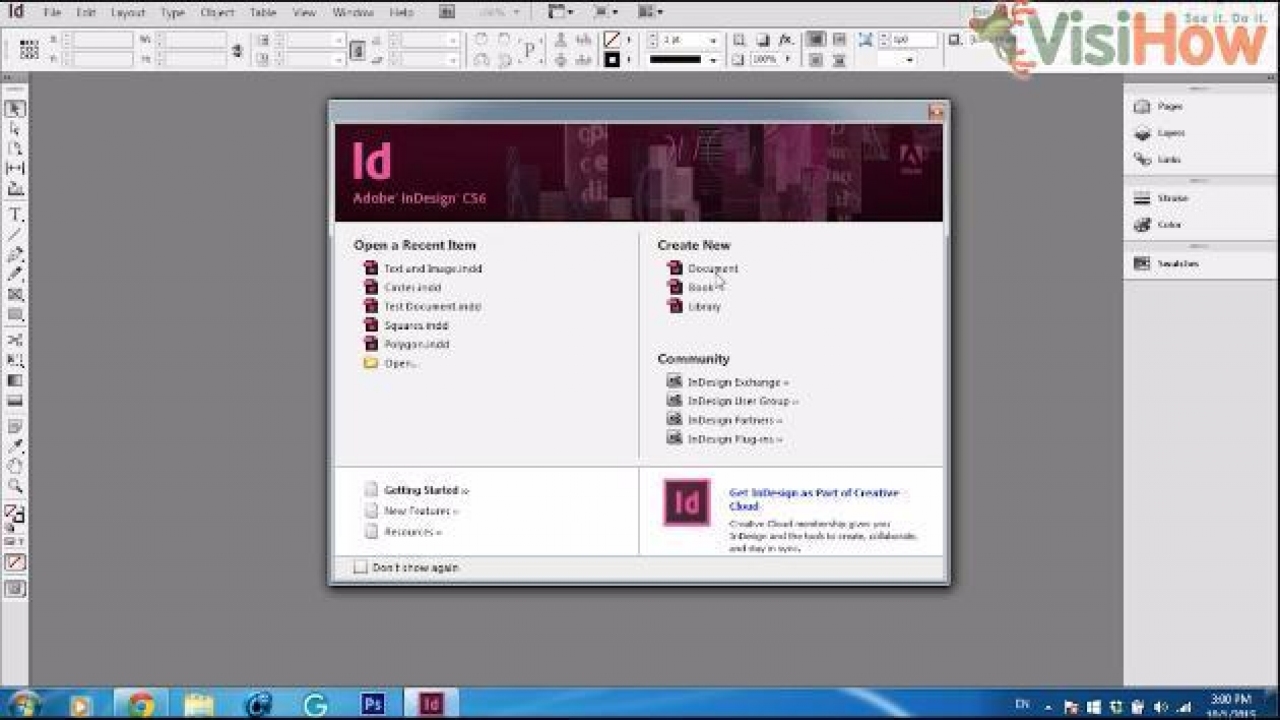This screenshot has height=720, width=1280.
Task: Toggle constrain proportions for width and height
Action: [x=237, y=50]
